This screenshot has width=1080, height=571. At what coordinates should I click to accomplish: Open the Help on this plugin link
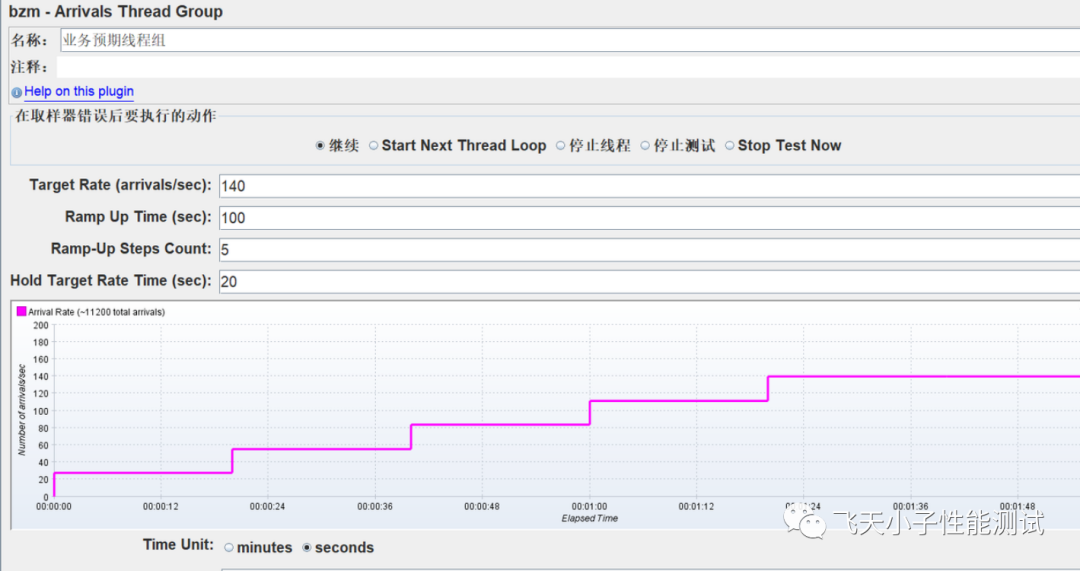point(79,92)
